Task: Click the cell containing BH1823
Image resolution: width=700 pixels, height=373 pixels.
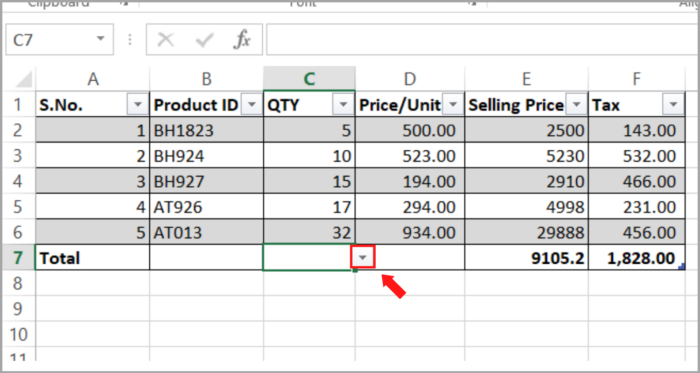Action: 207,130
